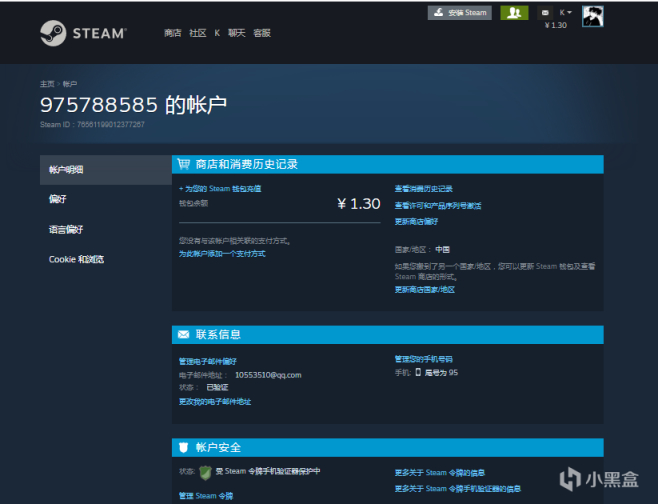The image size is (658, 504).
Task: Click the 975788585 的帐户 page title
Action: click(133, 104)
